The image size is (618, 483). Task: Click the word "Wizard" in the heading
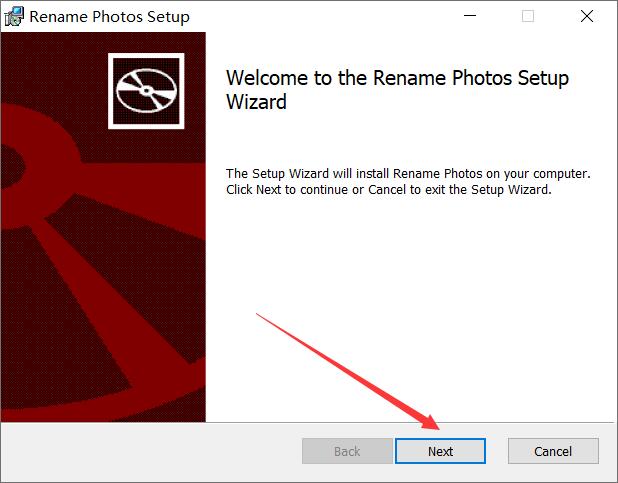click(x=256, y=102)
